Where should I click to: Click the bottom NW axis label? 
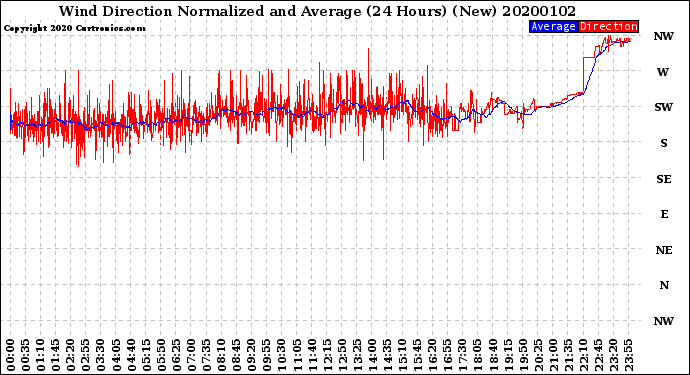[x=663, y=321]
